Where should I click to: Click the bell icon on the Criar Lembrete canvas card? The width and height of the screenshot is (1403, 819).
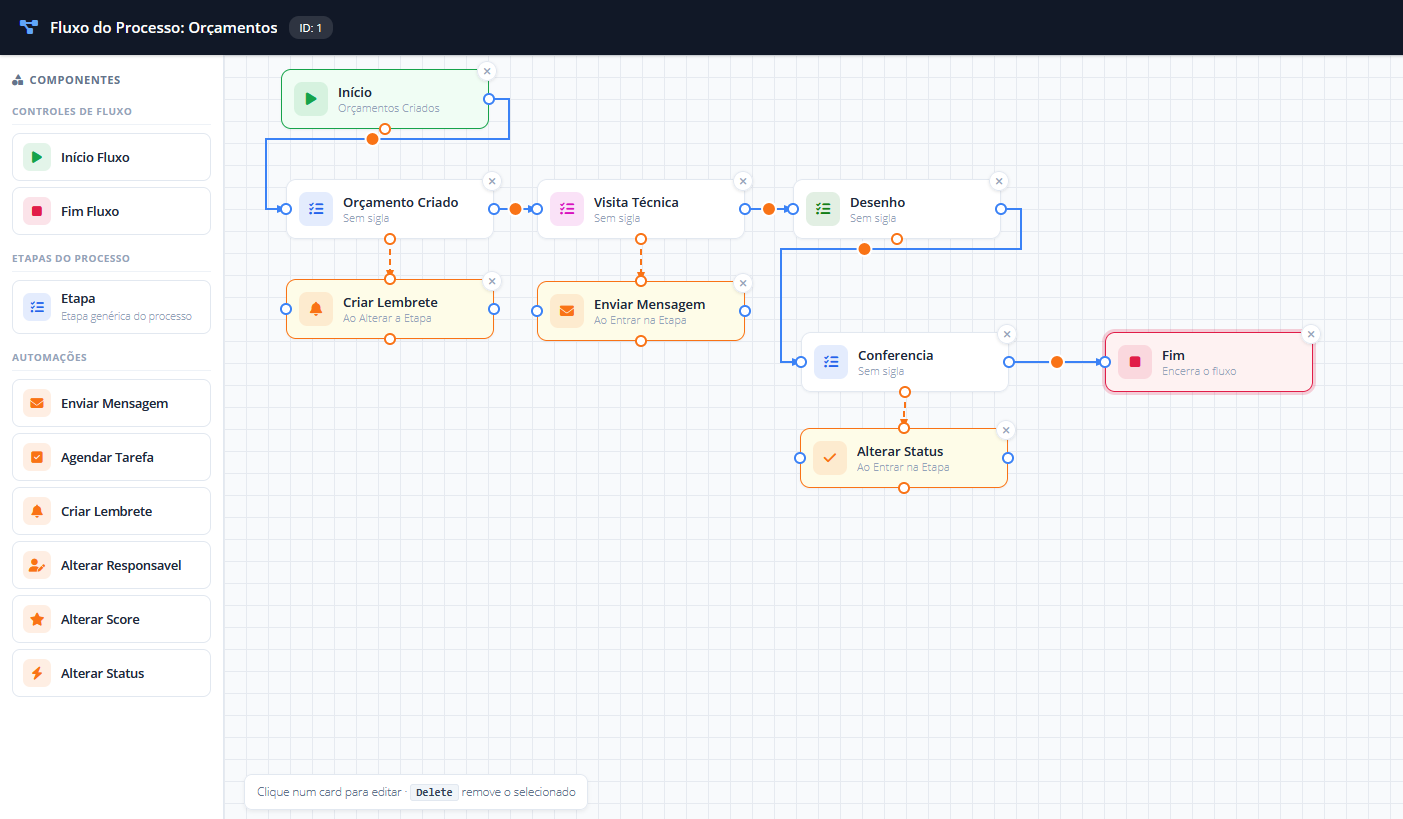point(316,309)
